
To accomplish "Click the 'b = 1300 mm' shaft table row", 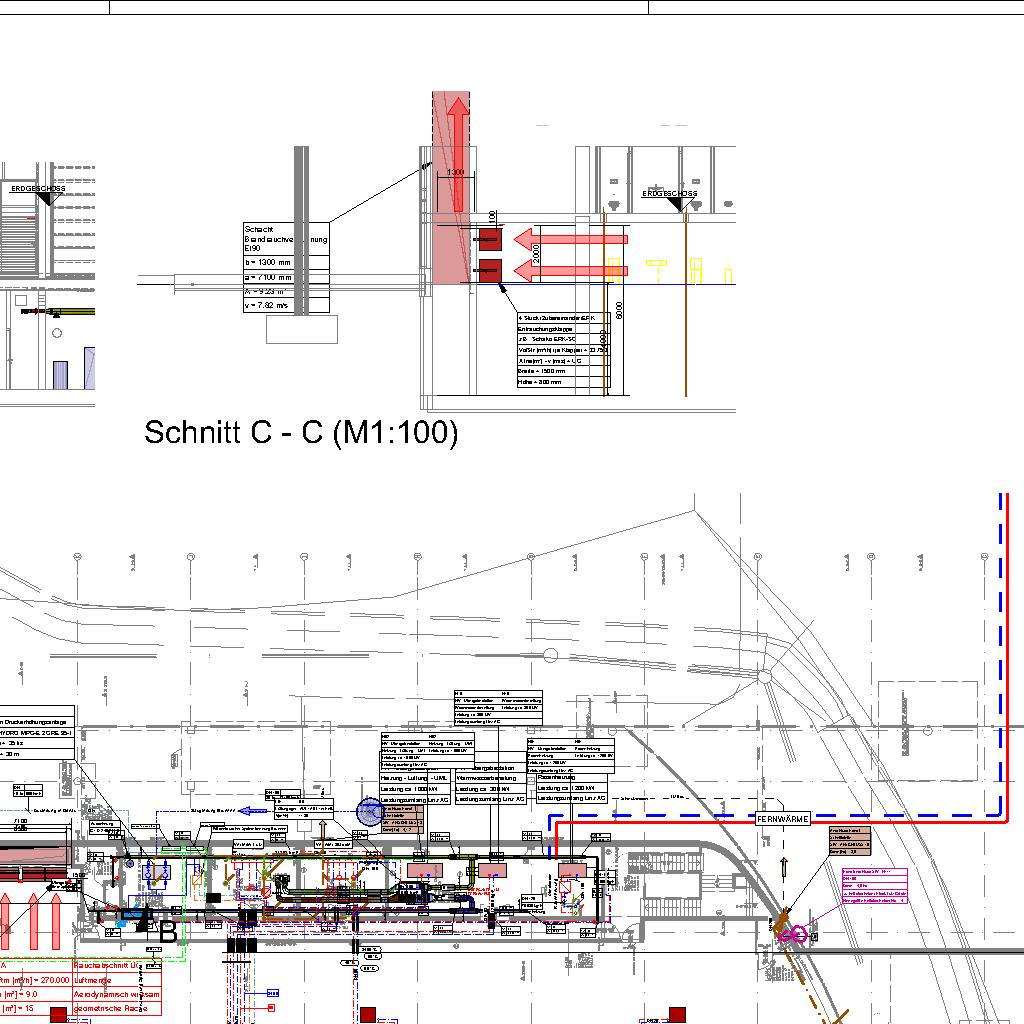I will point(285,261).
